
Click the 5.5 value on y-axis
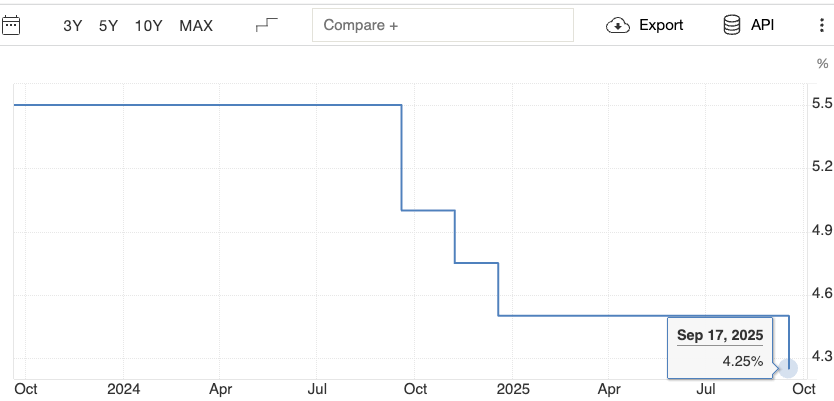[823, 104]
